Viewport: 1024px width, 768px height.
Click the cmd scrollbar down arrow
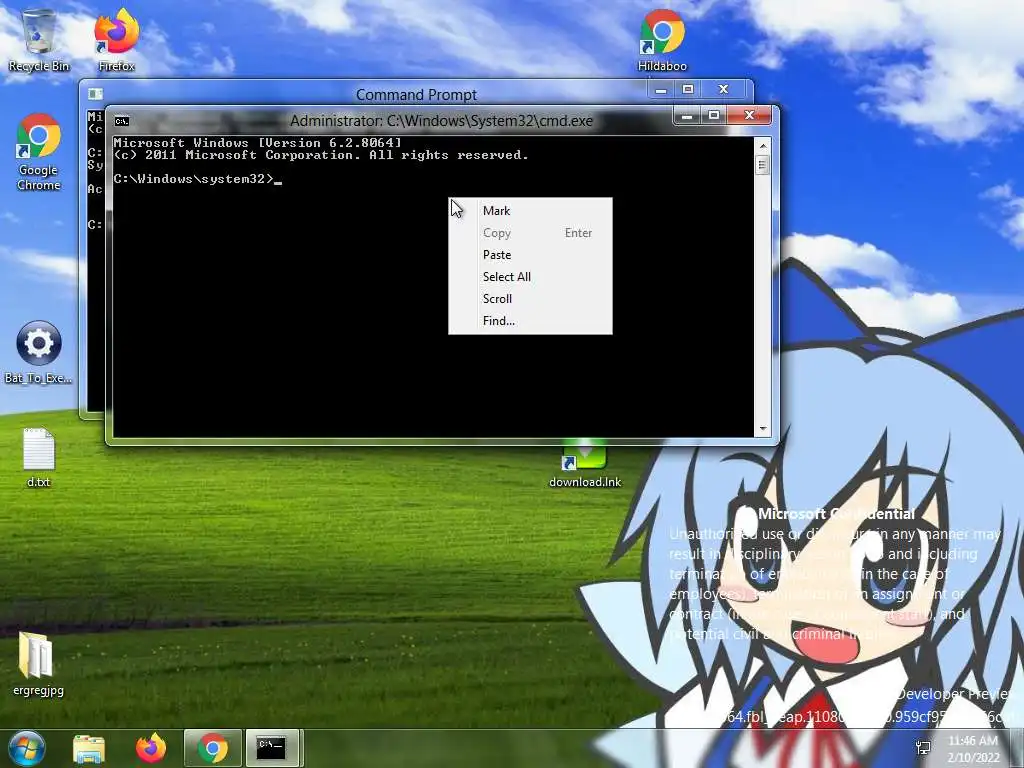pos(762,429)
